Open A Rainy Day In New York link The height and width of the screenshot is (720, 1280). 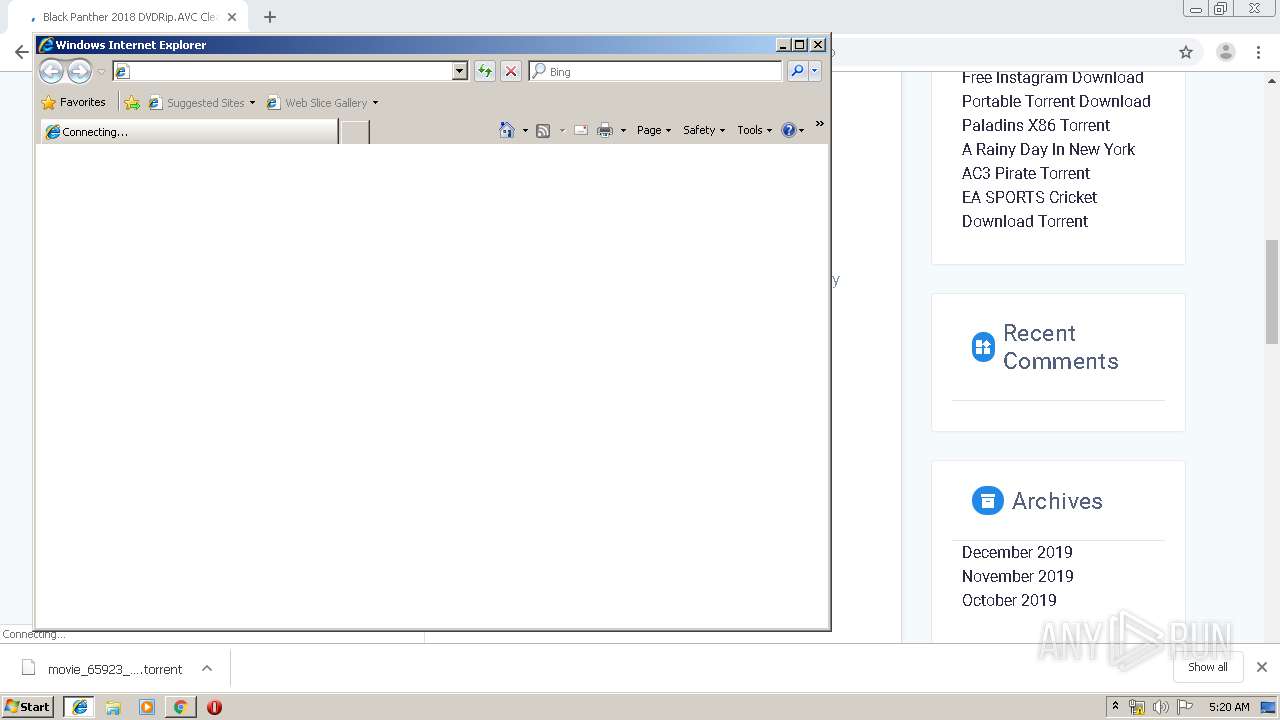click(x=1048, y=149)
